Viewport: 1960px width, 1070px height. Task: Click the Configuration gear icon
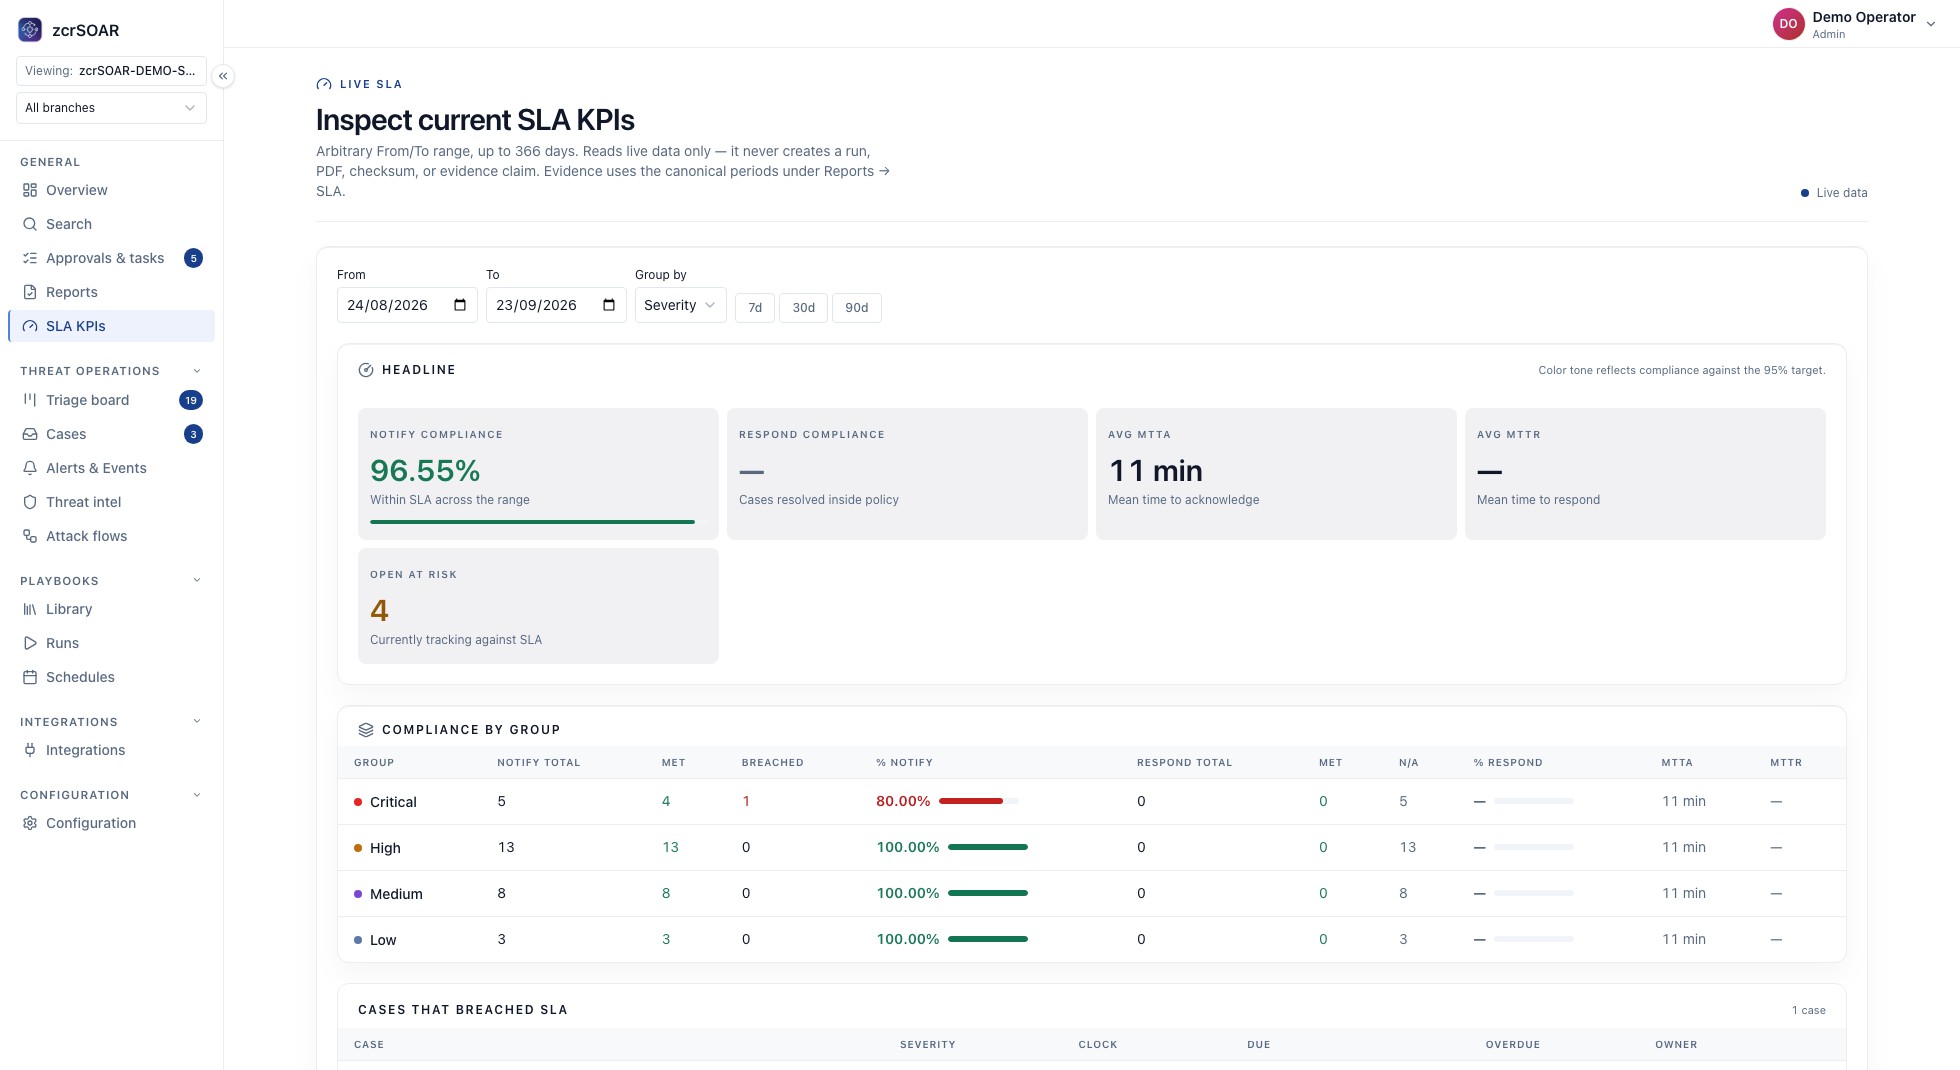point(30,823)
